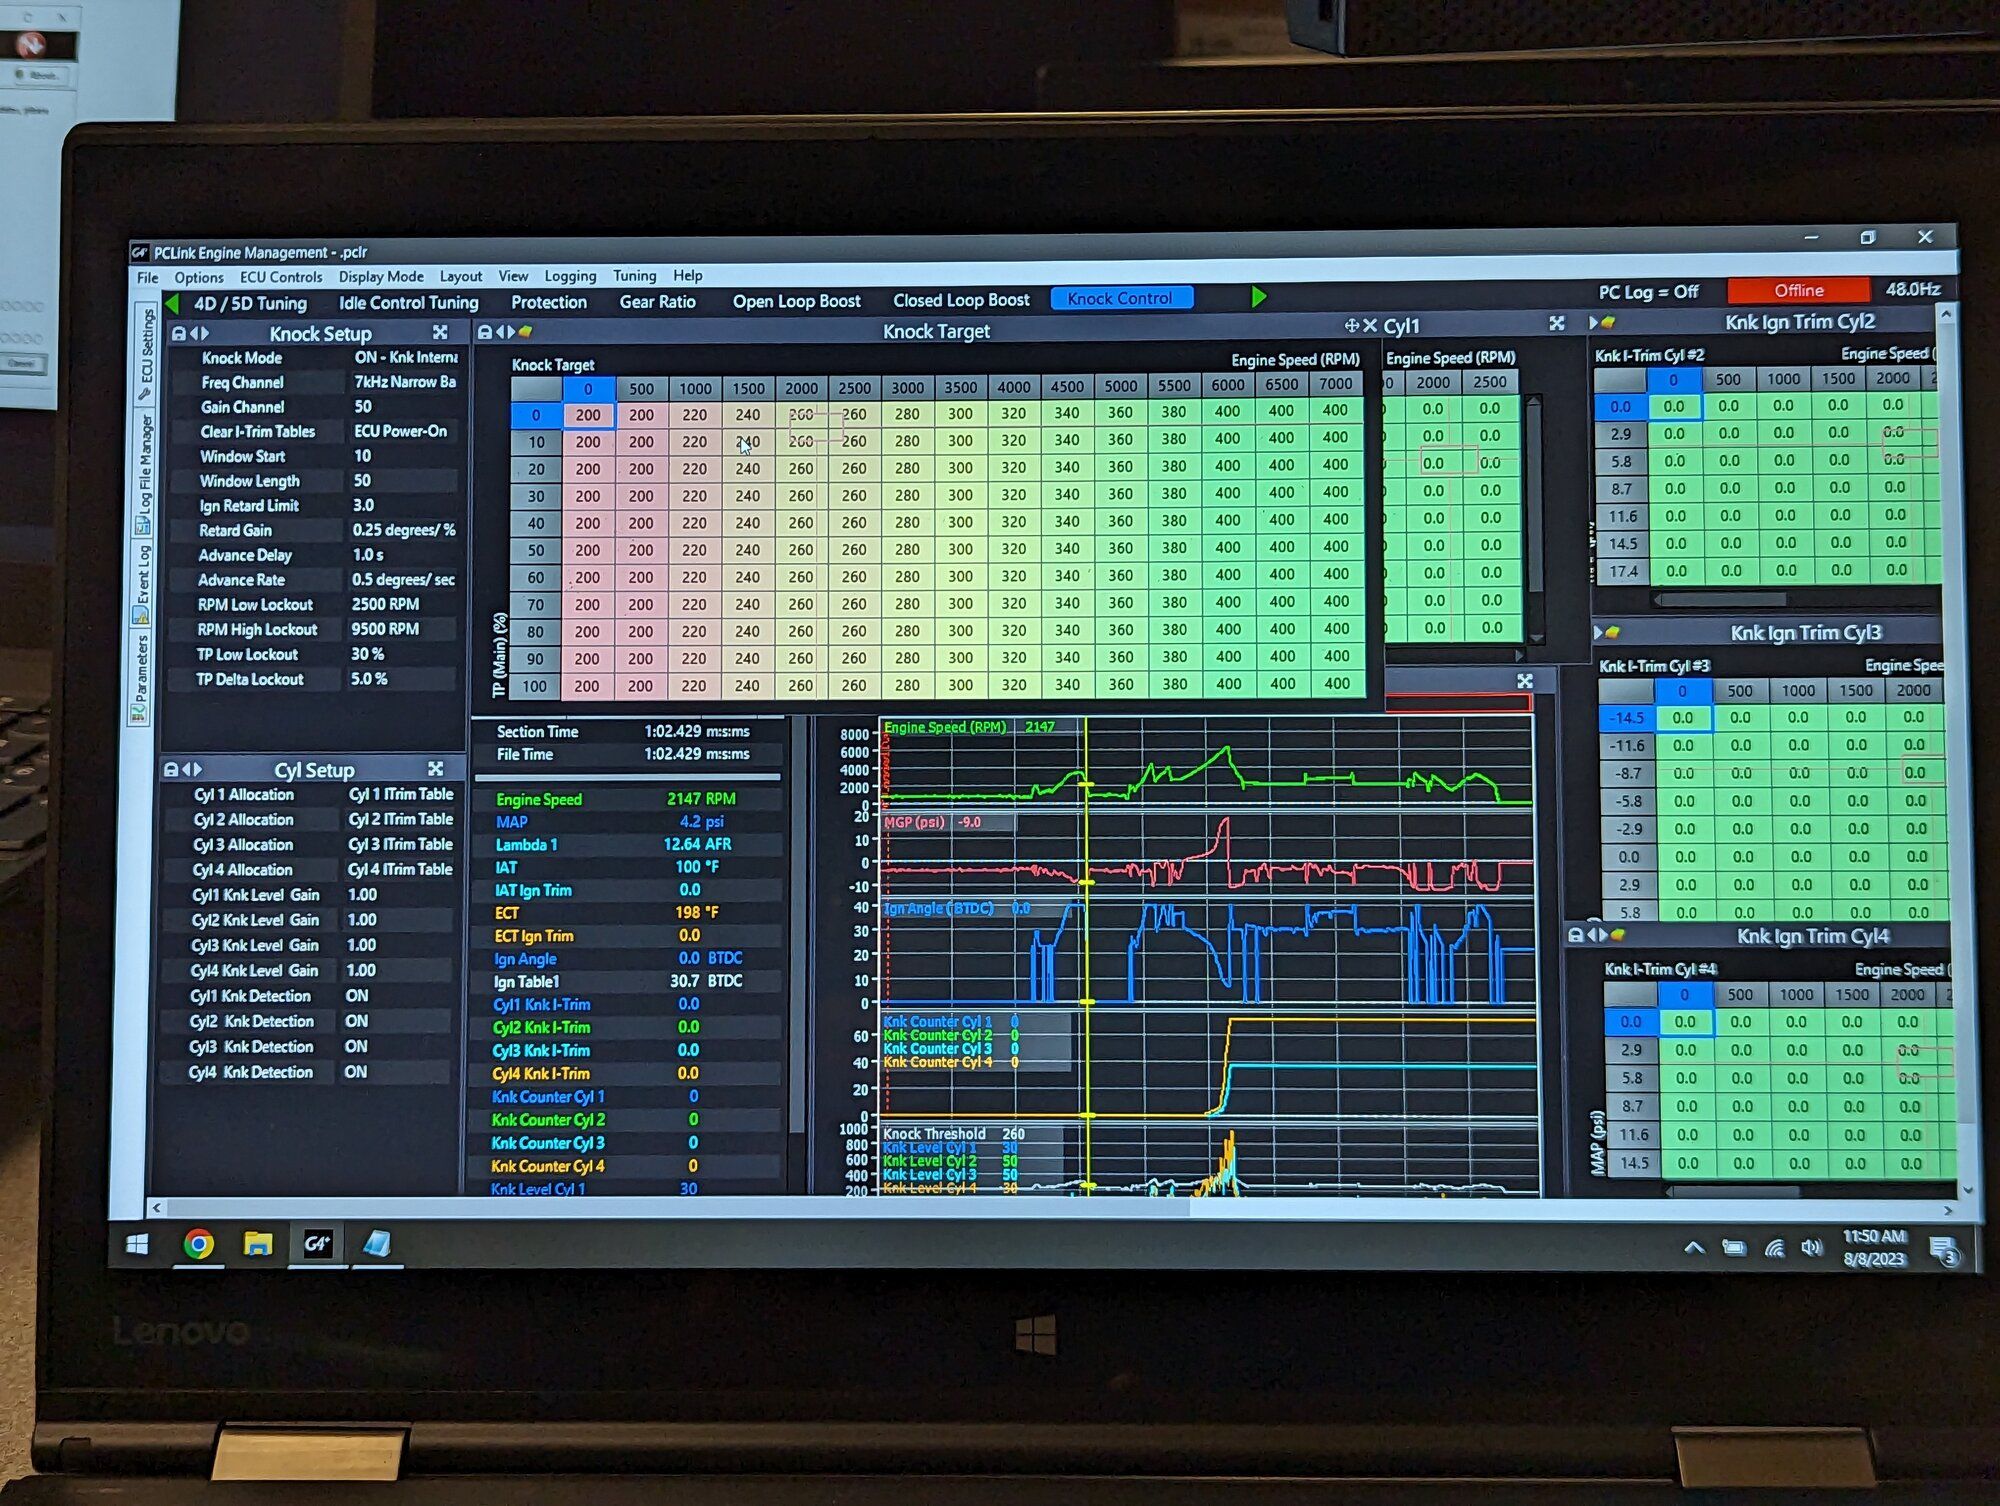Click the green left arrow before 4D / 5D Tuning
Viewport: 2000px width, 1506px height.
click(x=172, y=303)
